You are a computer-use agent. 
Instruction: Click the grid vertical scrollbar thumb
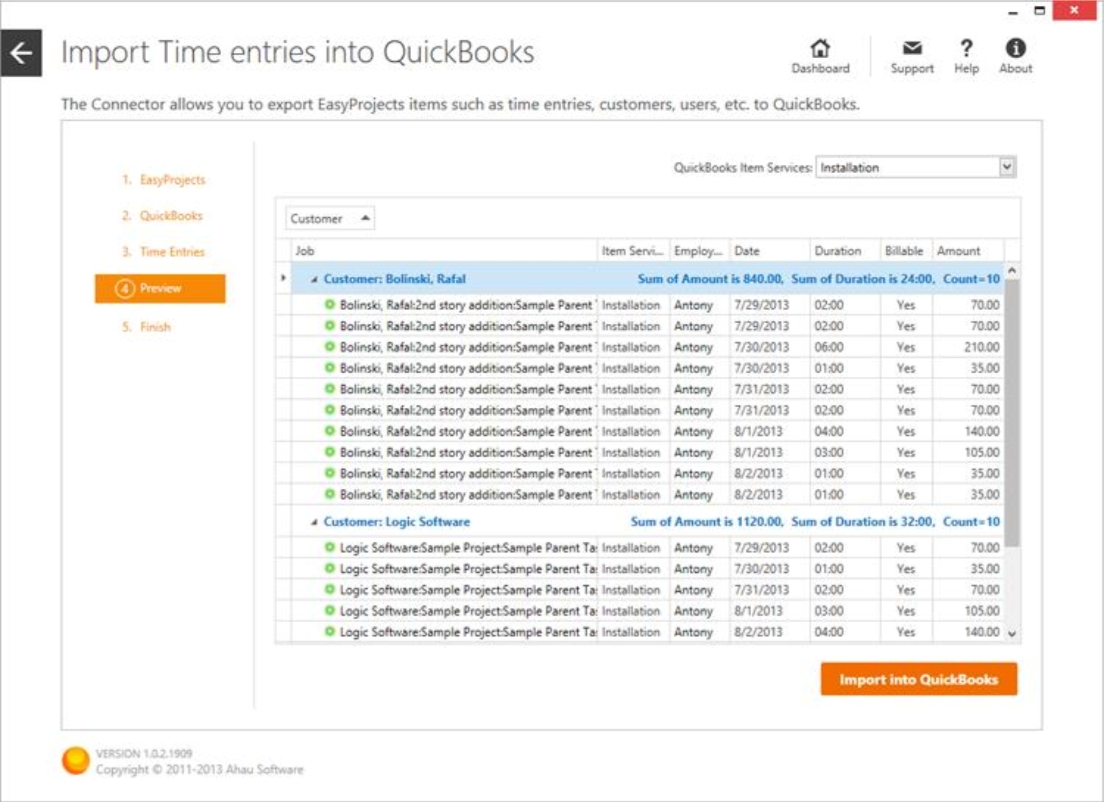[x=1012, y=413]
